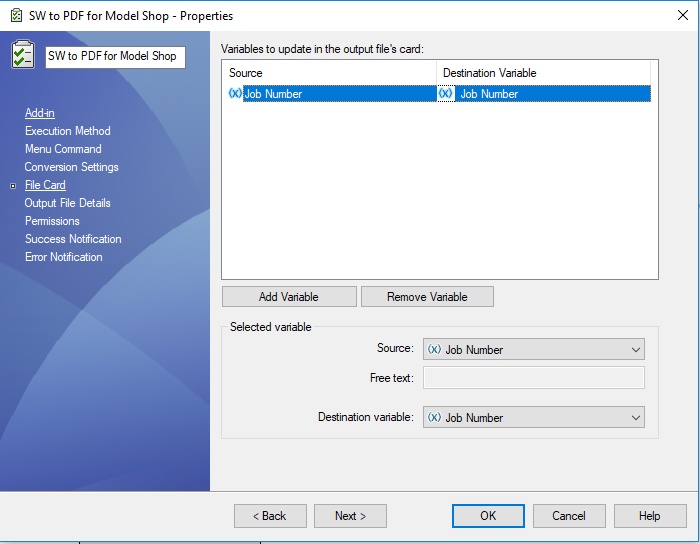Go Back to previous page

pyautogui.click(x=270, y=516)
